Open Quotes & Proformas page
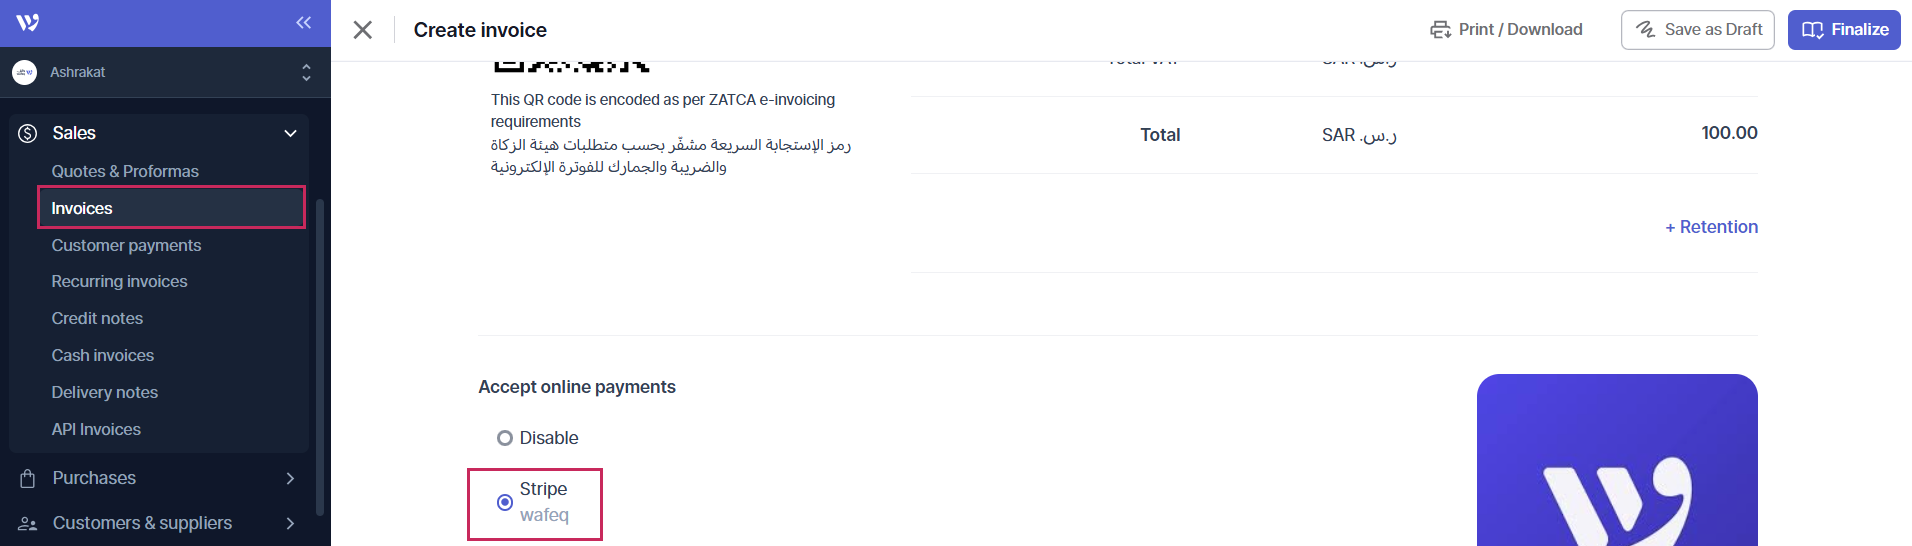This screenshot has width=1912, height=546. click(x=125, y=171)
